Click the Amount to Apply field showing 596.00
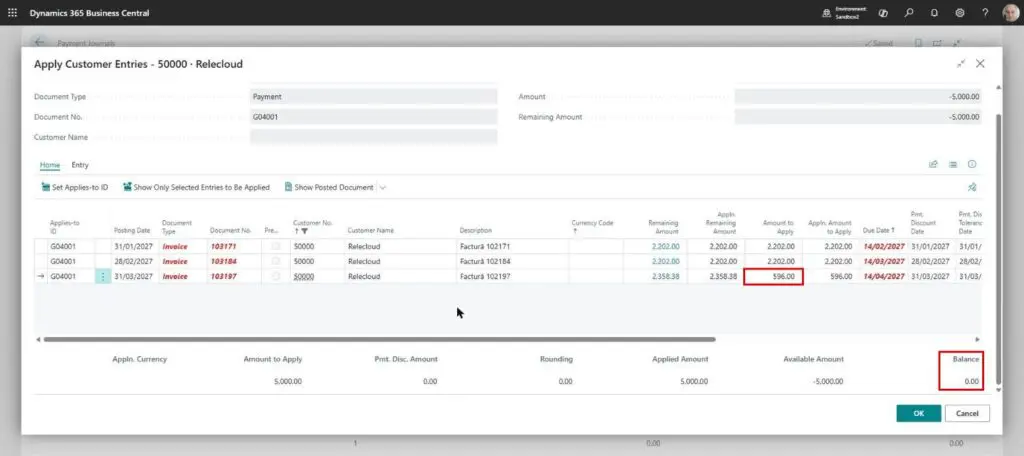Image resolution: width=1024 pixels, height=456 pixels. click(x=773, y=276)
